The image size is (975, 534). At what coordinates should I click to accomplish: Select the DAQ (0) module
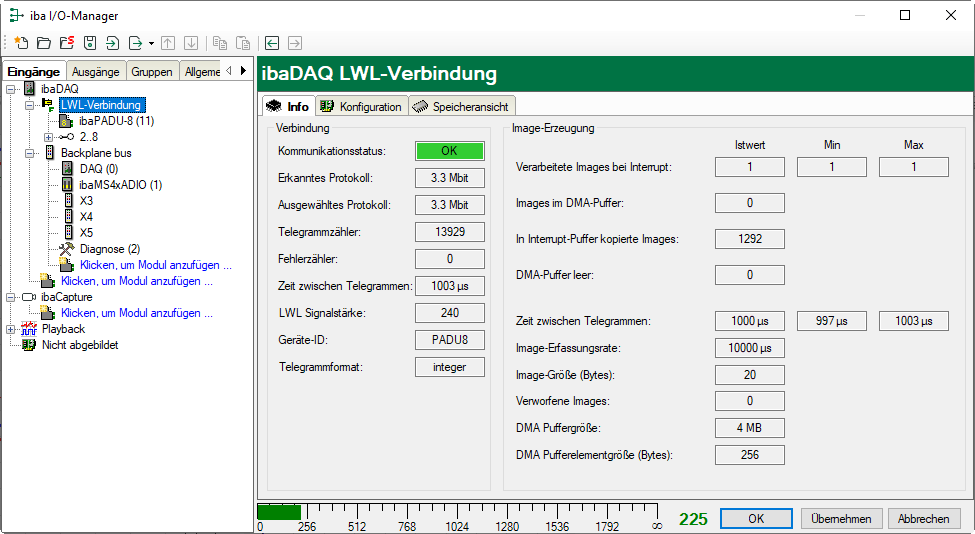click(x=98, y=169)
